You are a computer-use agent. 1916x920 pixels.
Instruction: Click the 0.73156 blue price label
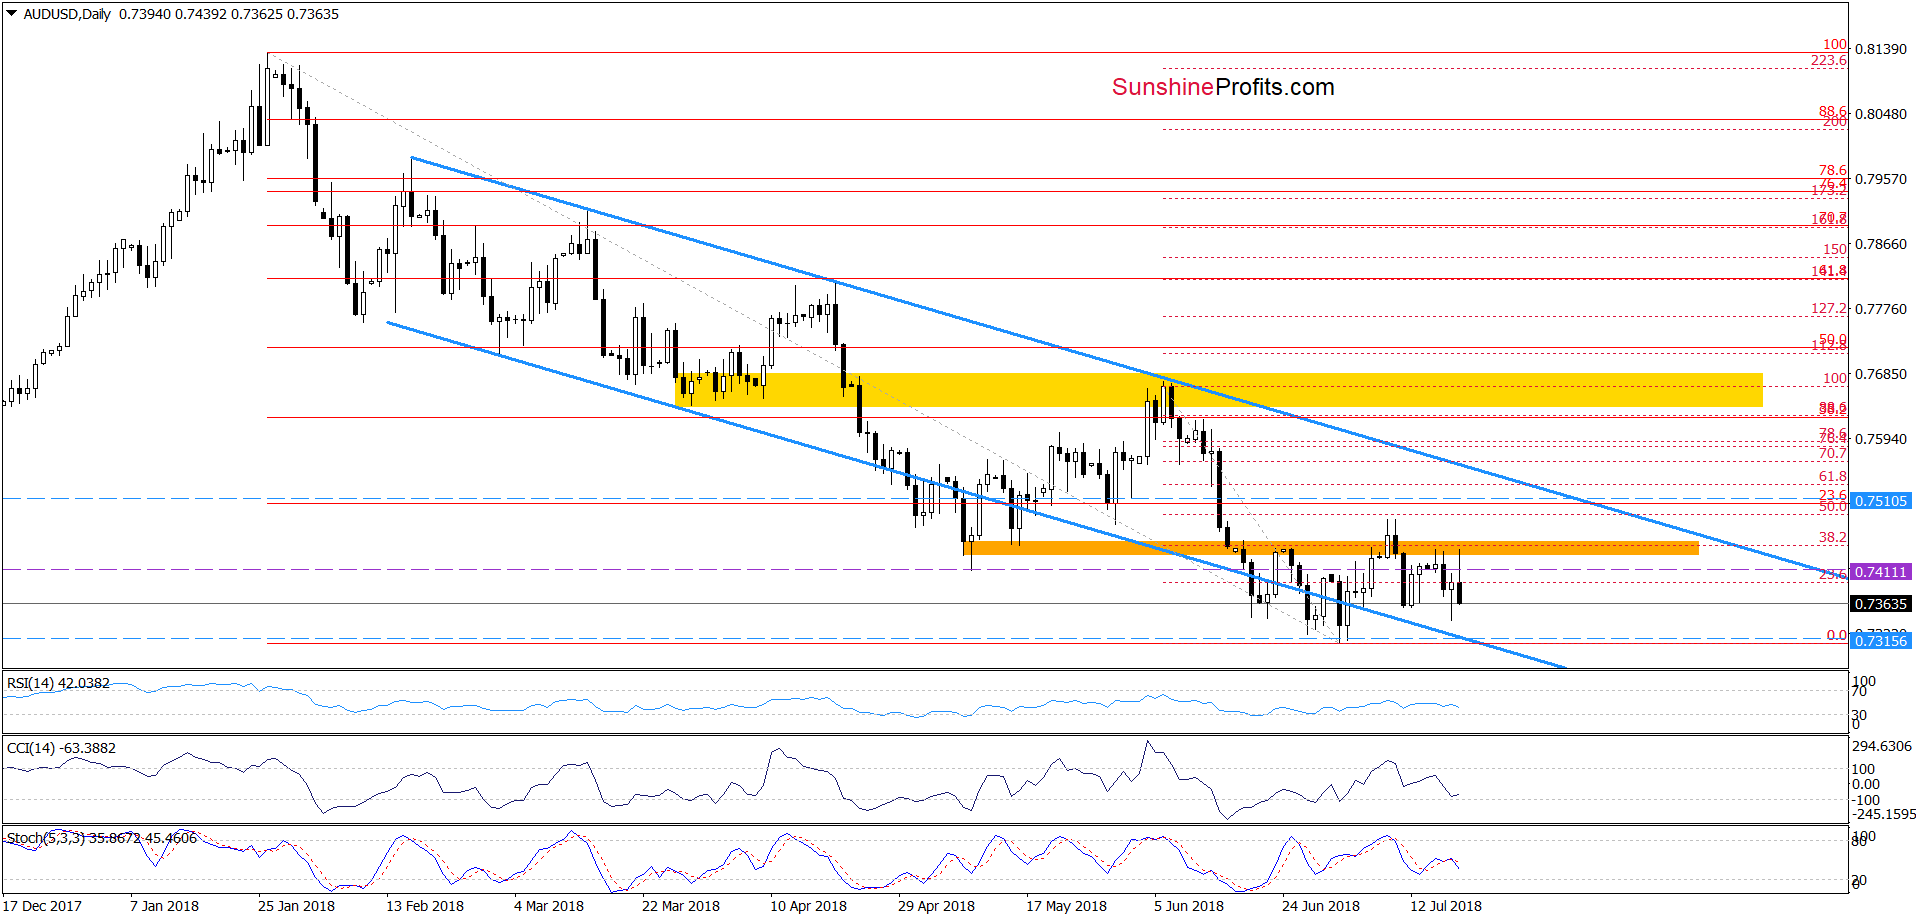tap(1881, 641)
